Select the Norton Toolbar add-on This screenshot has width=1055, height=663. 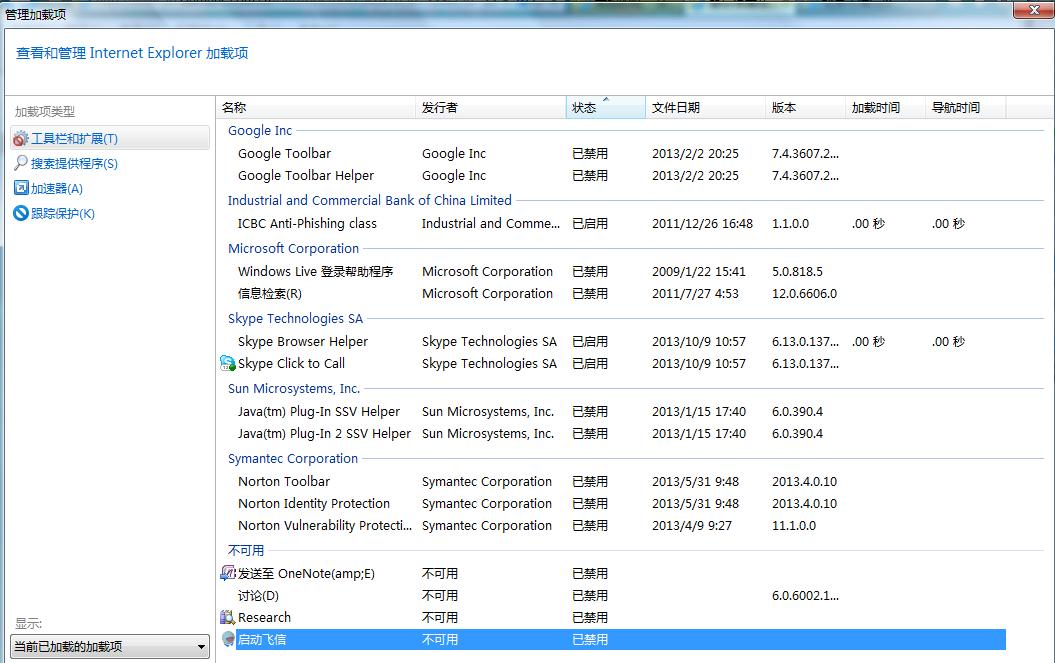pyautogui.click(x=284, y=482)
